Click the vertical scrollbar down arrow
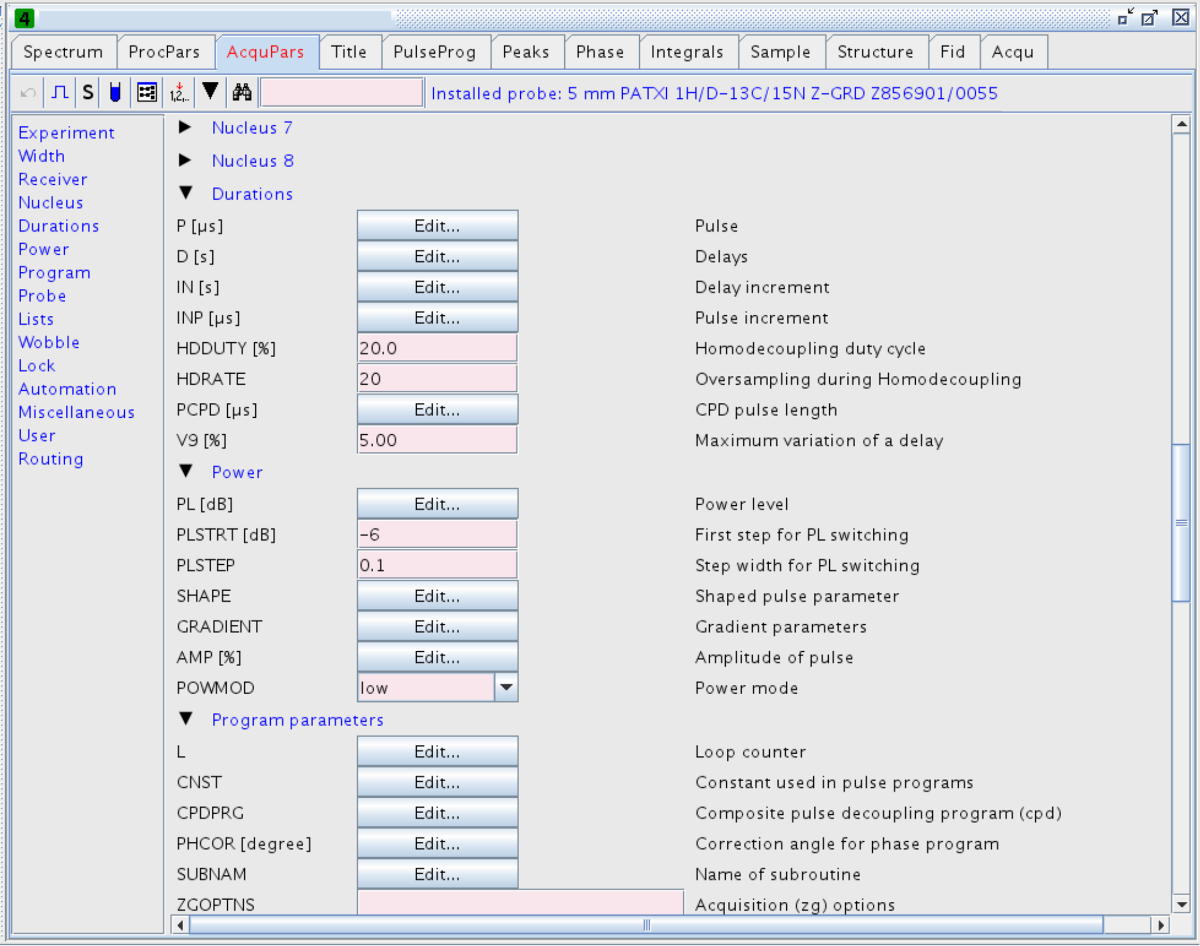The image size is (1200, 946). pos(1181,905)
